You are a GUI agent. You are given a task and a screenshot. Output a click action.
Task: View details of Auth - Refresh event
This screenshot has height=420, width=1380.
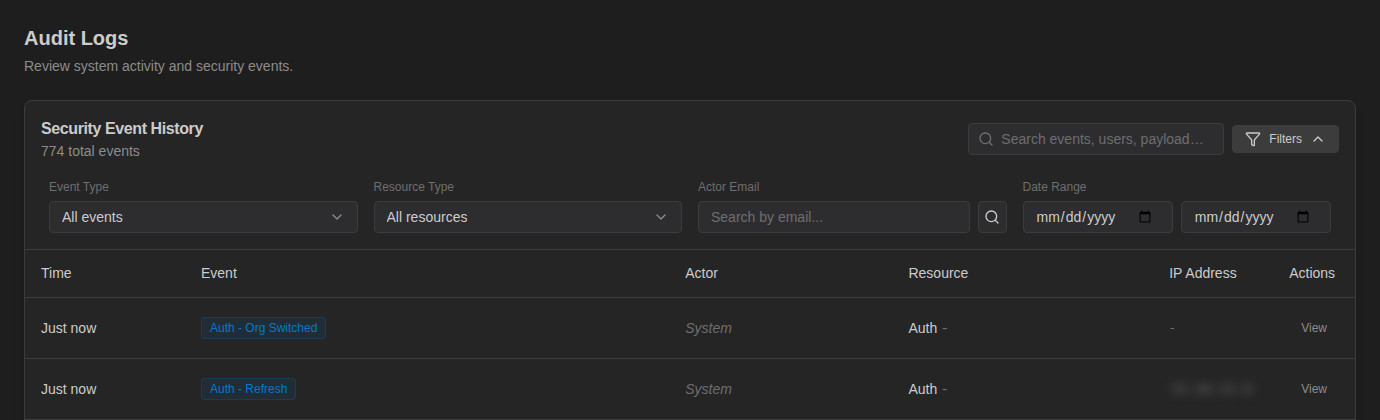1314,389
